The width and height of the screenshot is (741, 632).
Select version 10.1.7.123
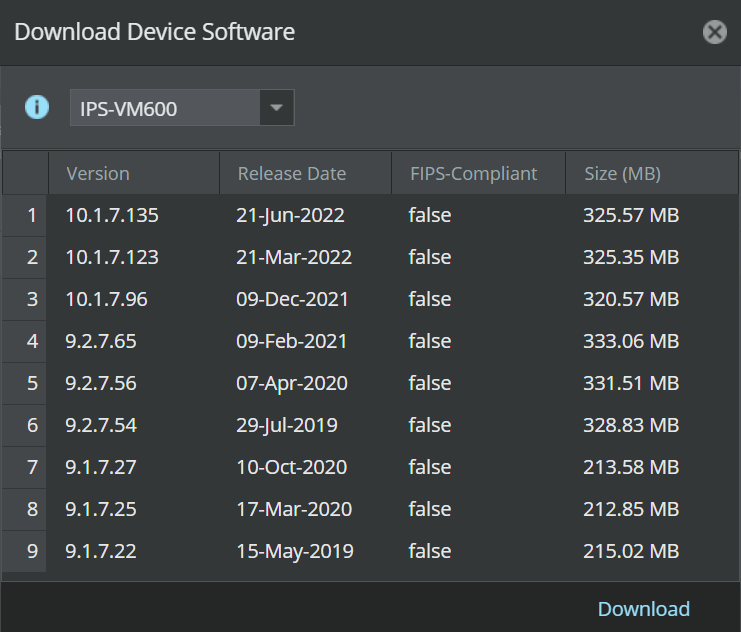click(x=112, y=257)
